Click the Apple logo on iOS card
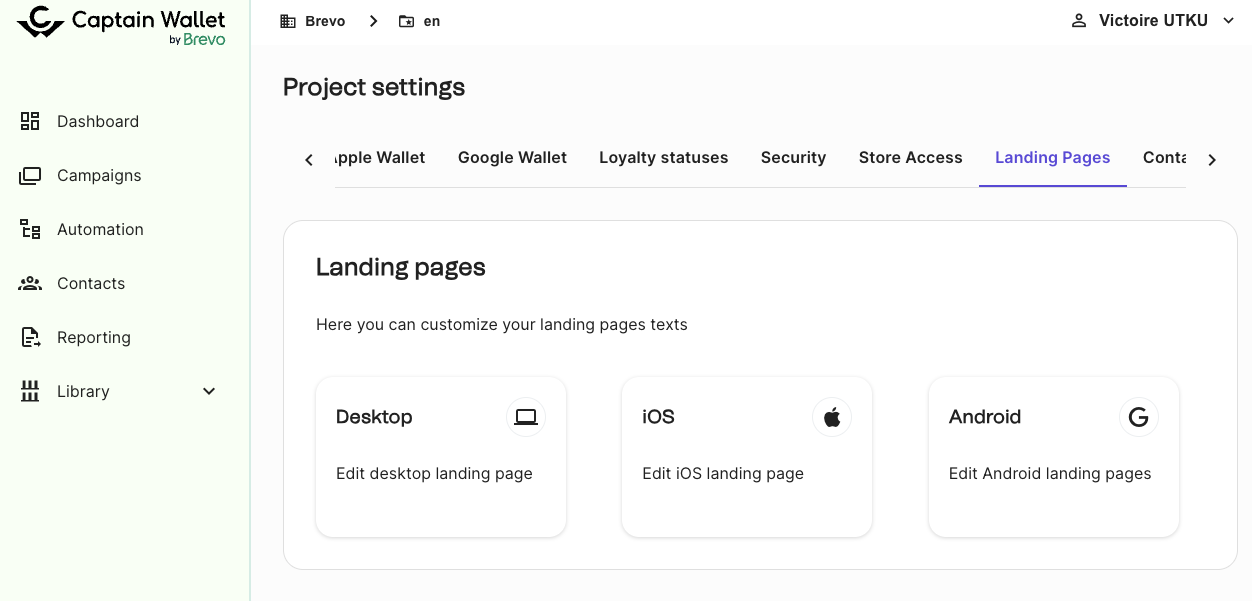Viewport: 1252px width, 601px height. click(832, 417)
